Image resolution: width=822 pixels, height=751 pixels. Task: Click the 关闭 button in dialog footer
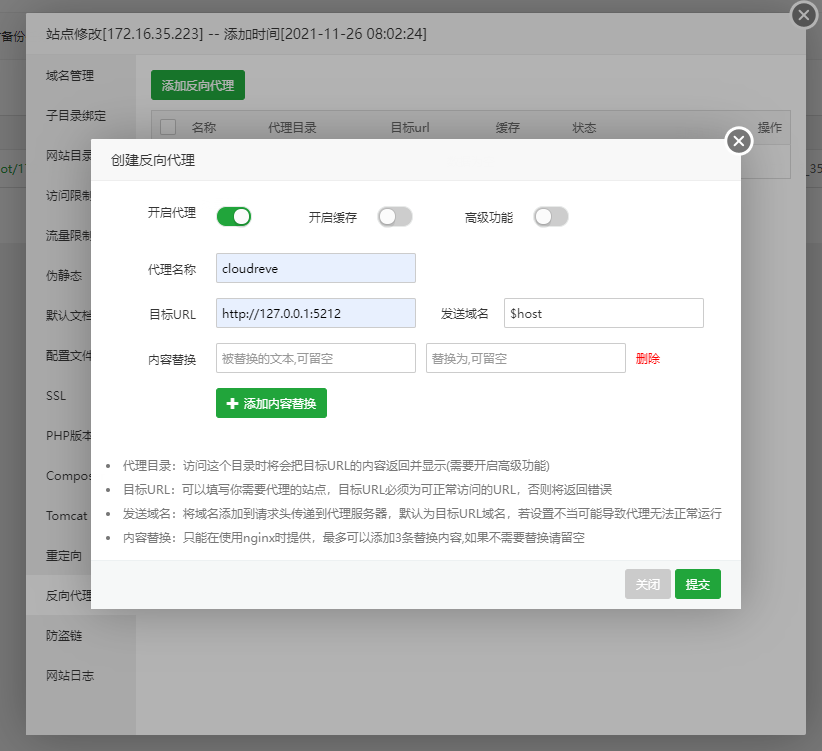(x=648, y=584)
